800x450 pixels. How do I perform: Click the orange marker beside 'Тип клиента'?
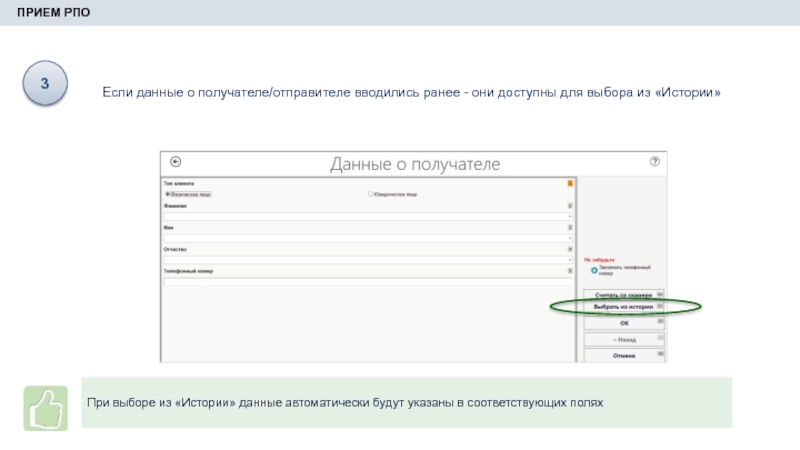pyautogui.click(x=570, y=183)
